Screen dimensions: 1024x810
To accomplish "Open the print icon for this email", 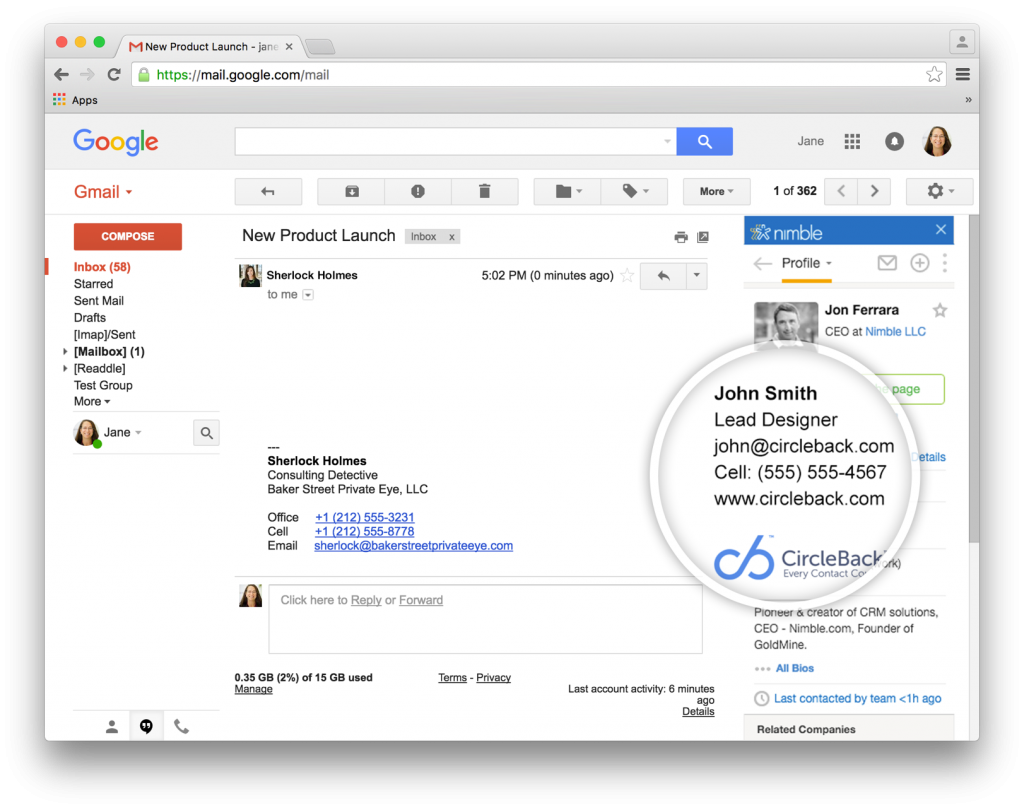I will [x=680, y=237].
